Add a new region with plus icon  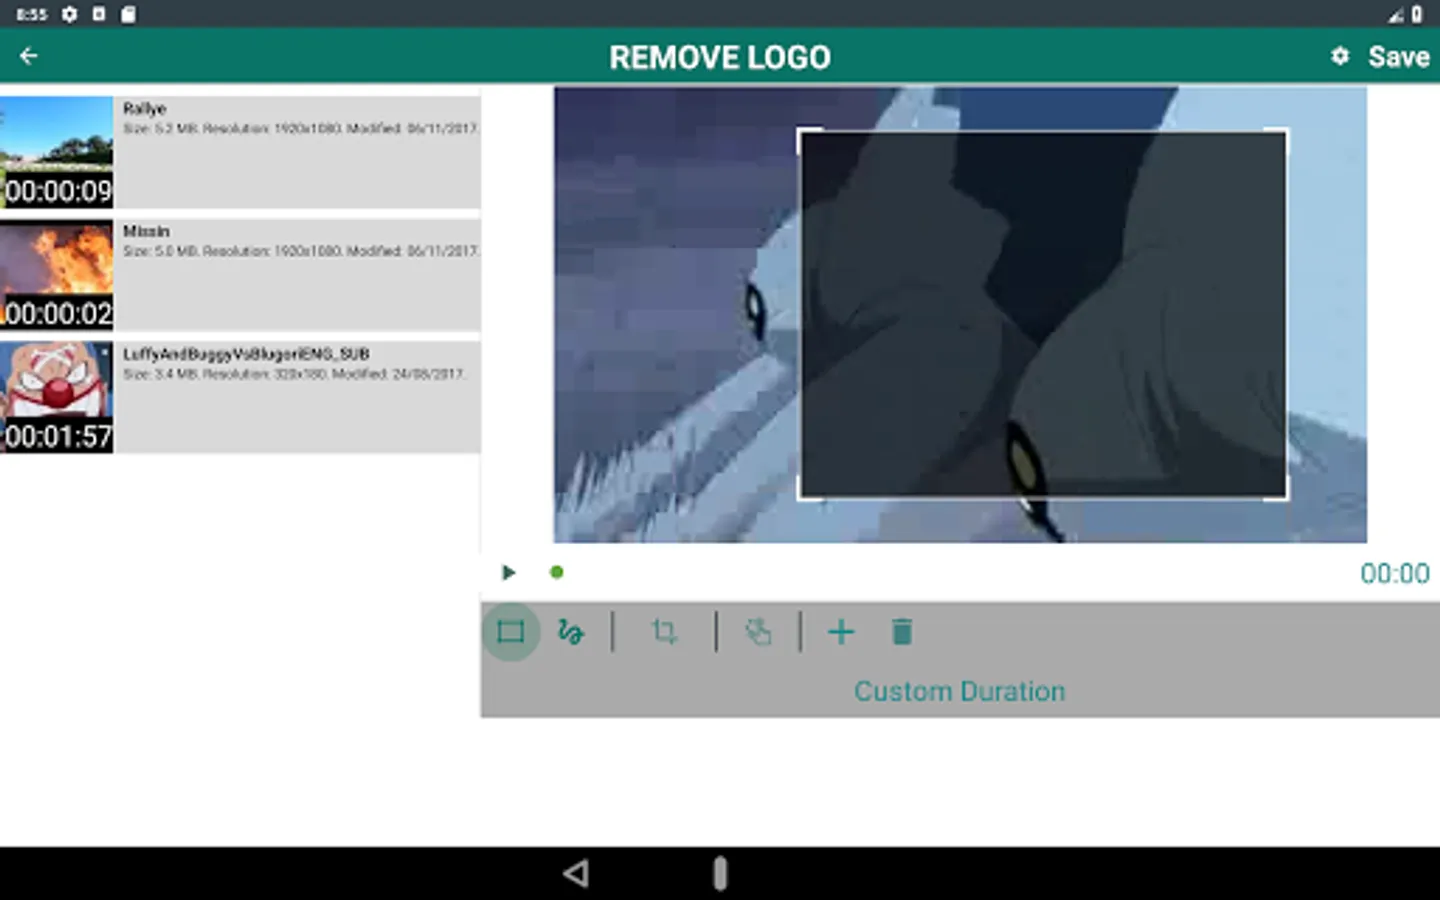click(841, 632)
